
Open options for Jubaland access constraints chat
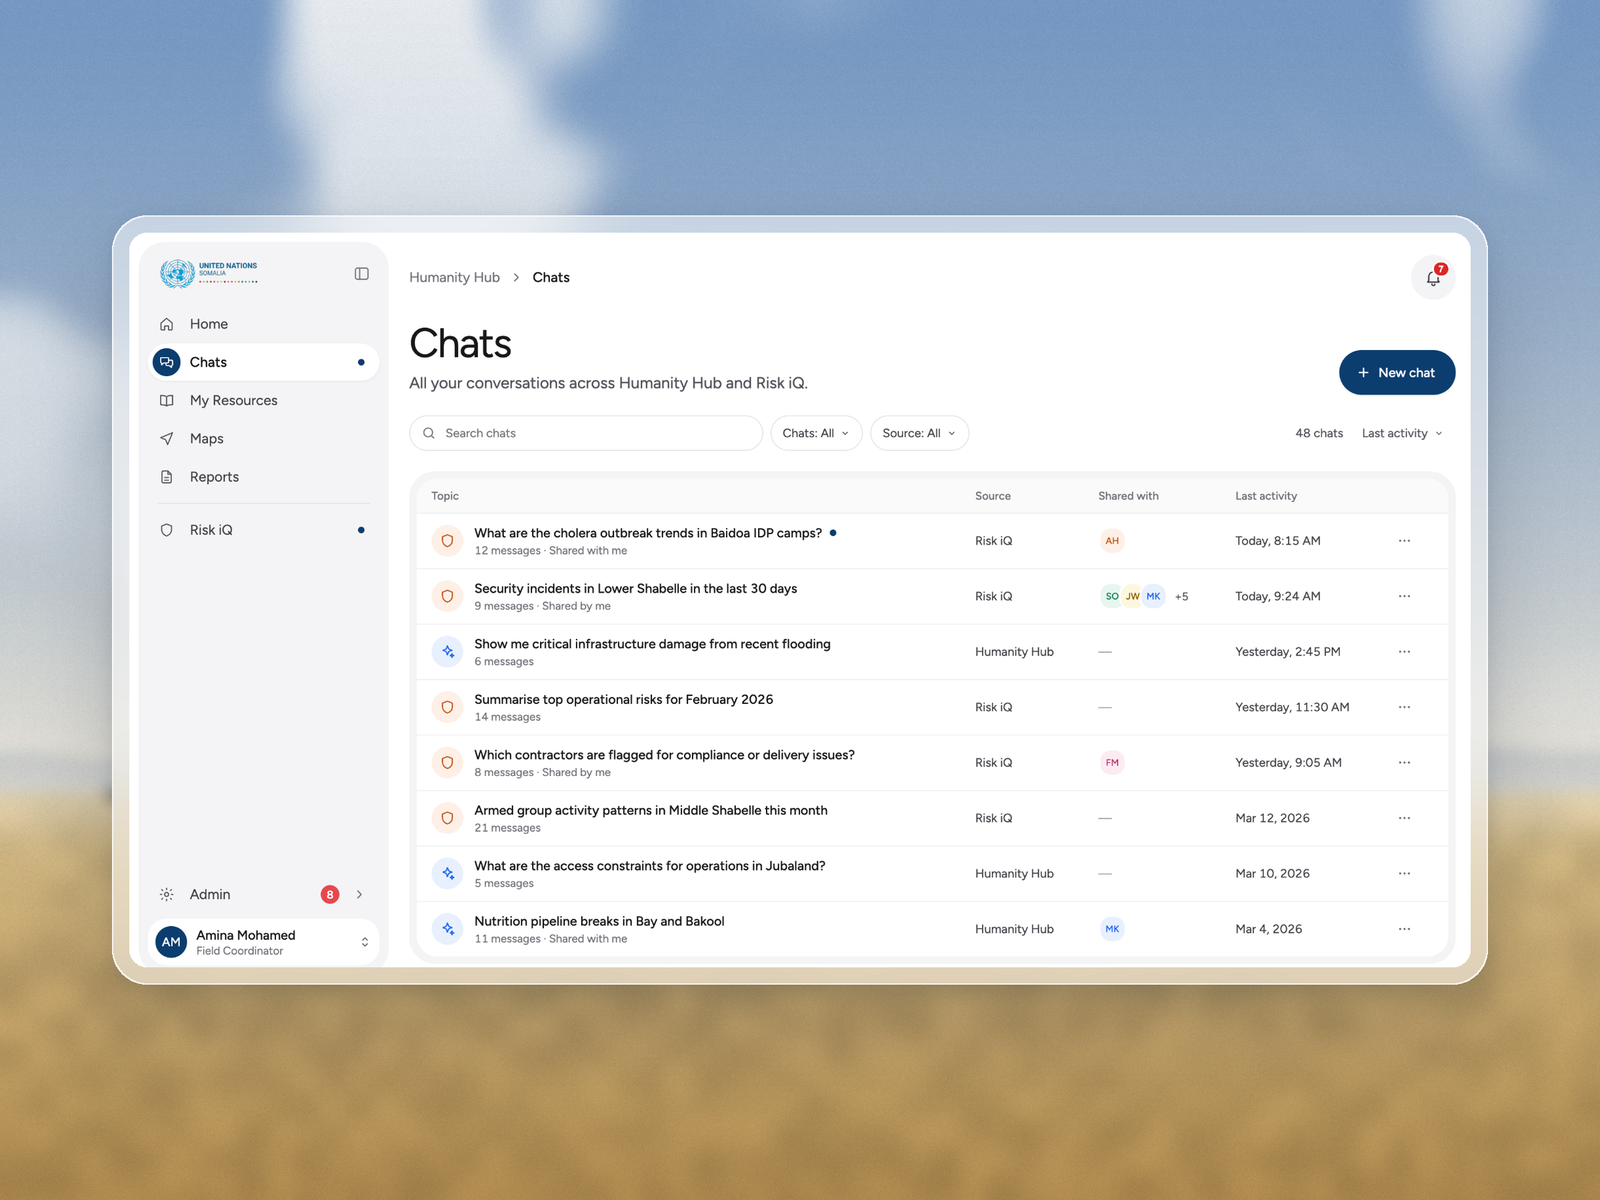click(x=1404, y=874)
